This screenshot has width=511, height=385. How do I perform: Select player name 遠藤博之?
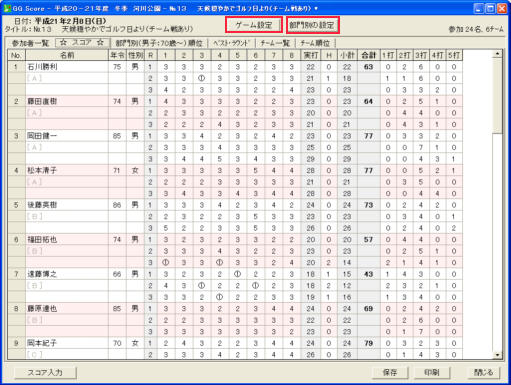tap(42, 274)
